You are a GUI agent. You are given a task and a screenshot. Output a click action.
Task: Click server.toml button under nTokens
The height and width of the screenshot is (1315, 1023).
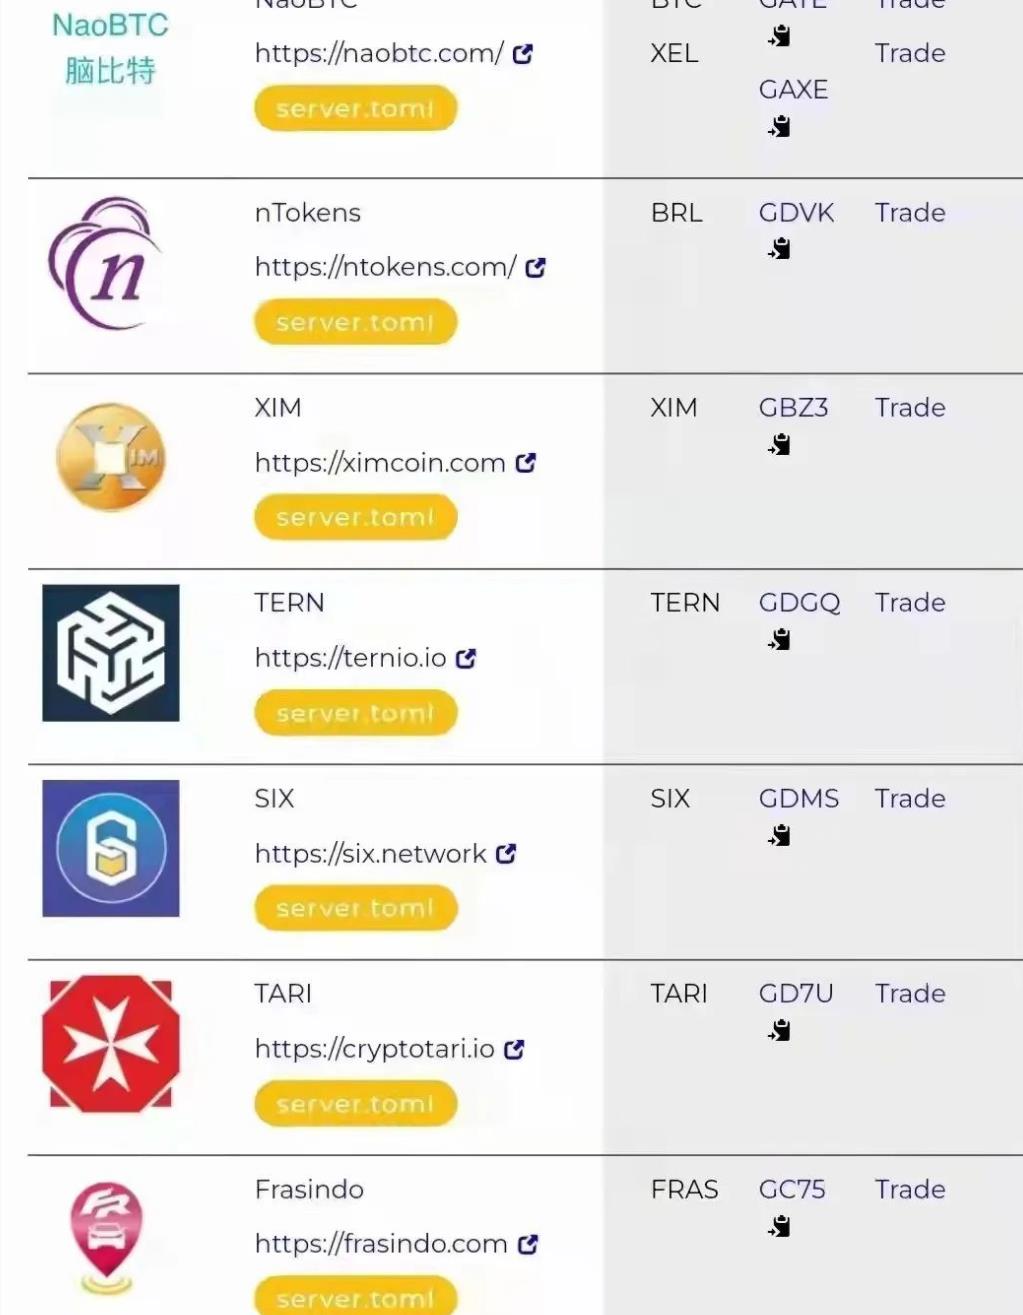(x=356, y=322)
